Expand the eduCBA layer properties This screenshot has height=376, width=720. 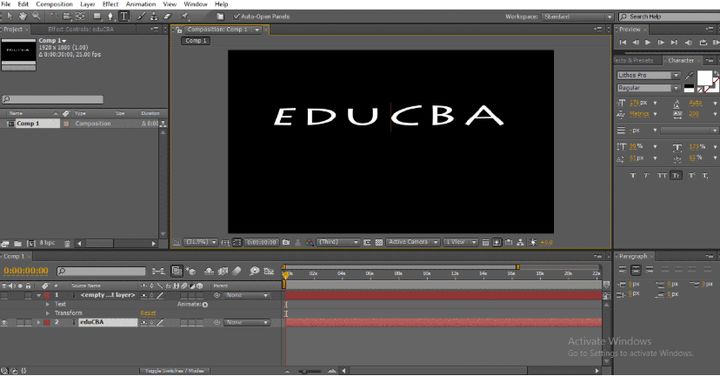[39, 323]
